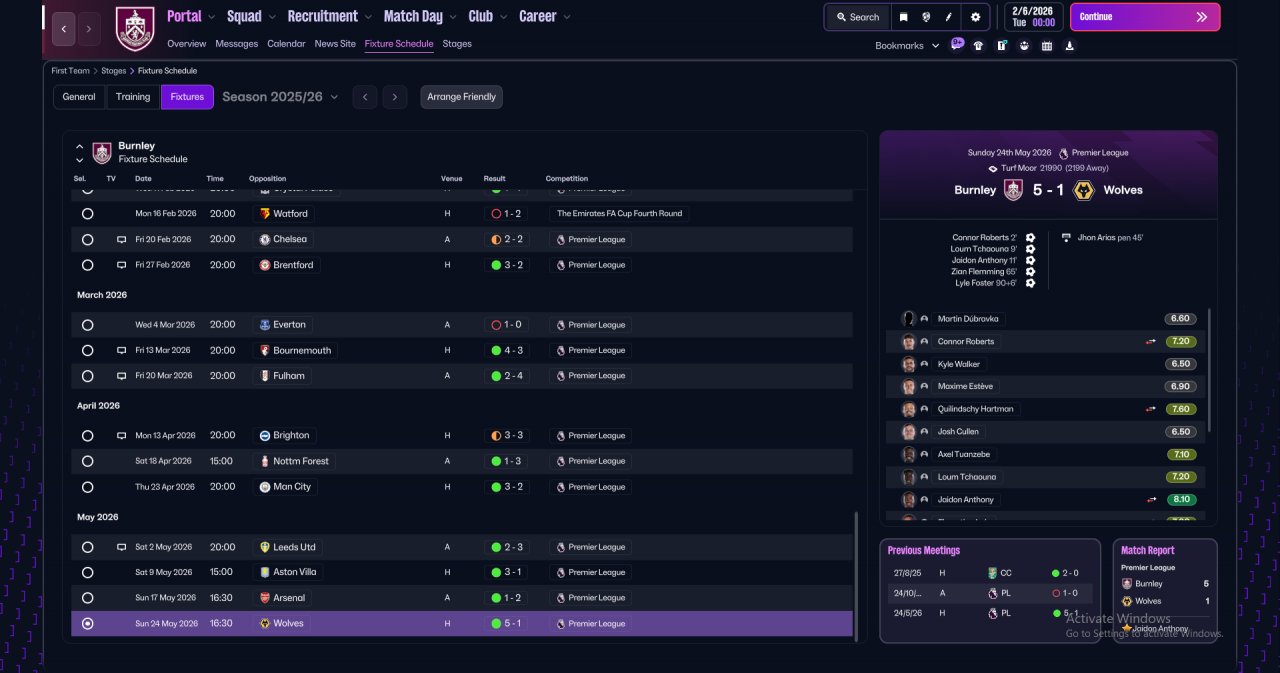Click the fixture list vertical scrollbar
Screen dimensions: 1280x673
(x=855, y=575)
